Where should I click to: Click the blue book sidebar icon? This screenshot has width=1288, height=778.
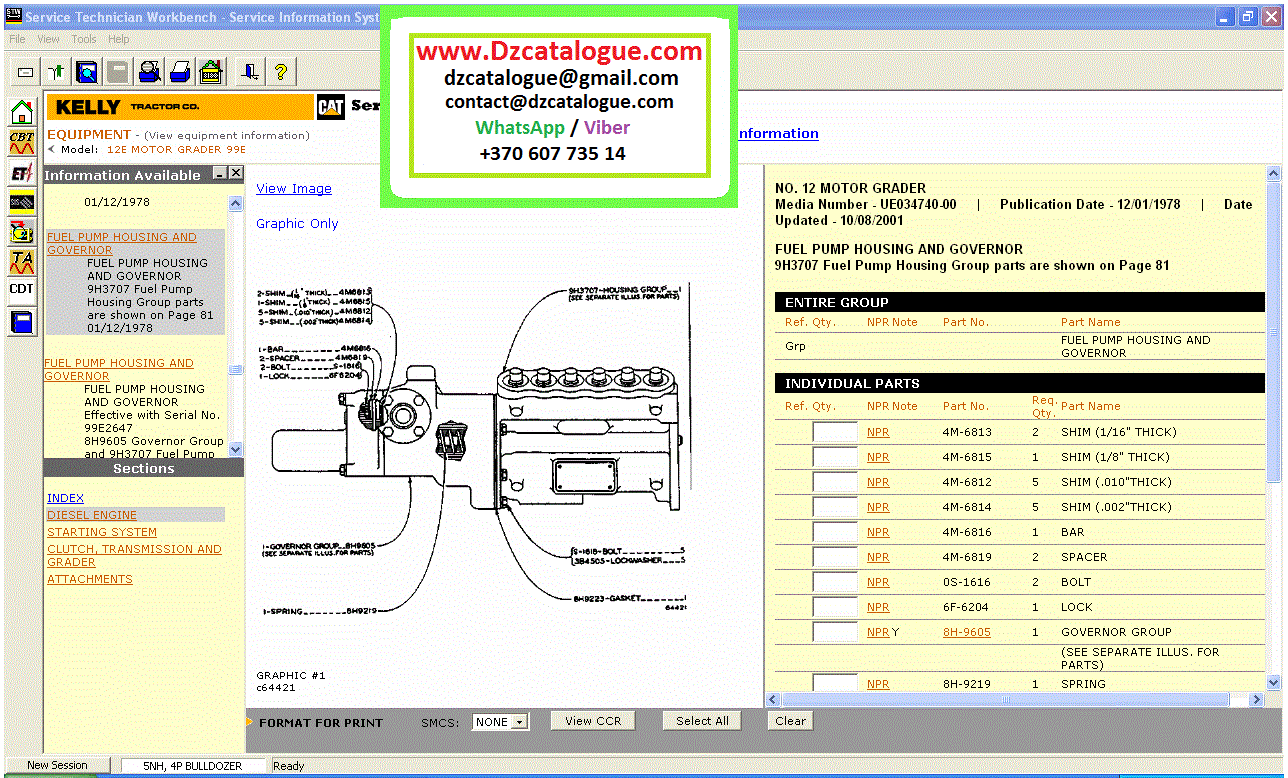22,322
